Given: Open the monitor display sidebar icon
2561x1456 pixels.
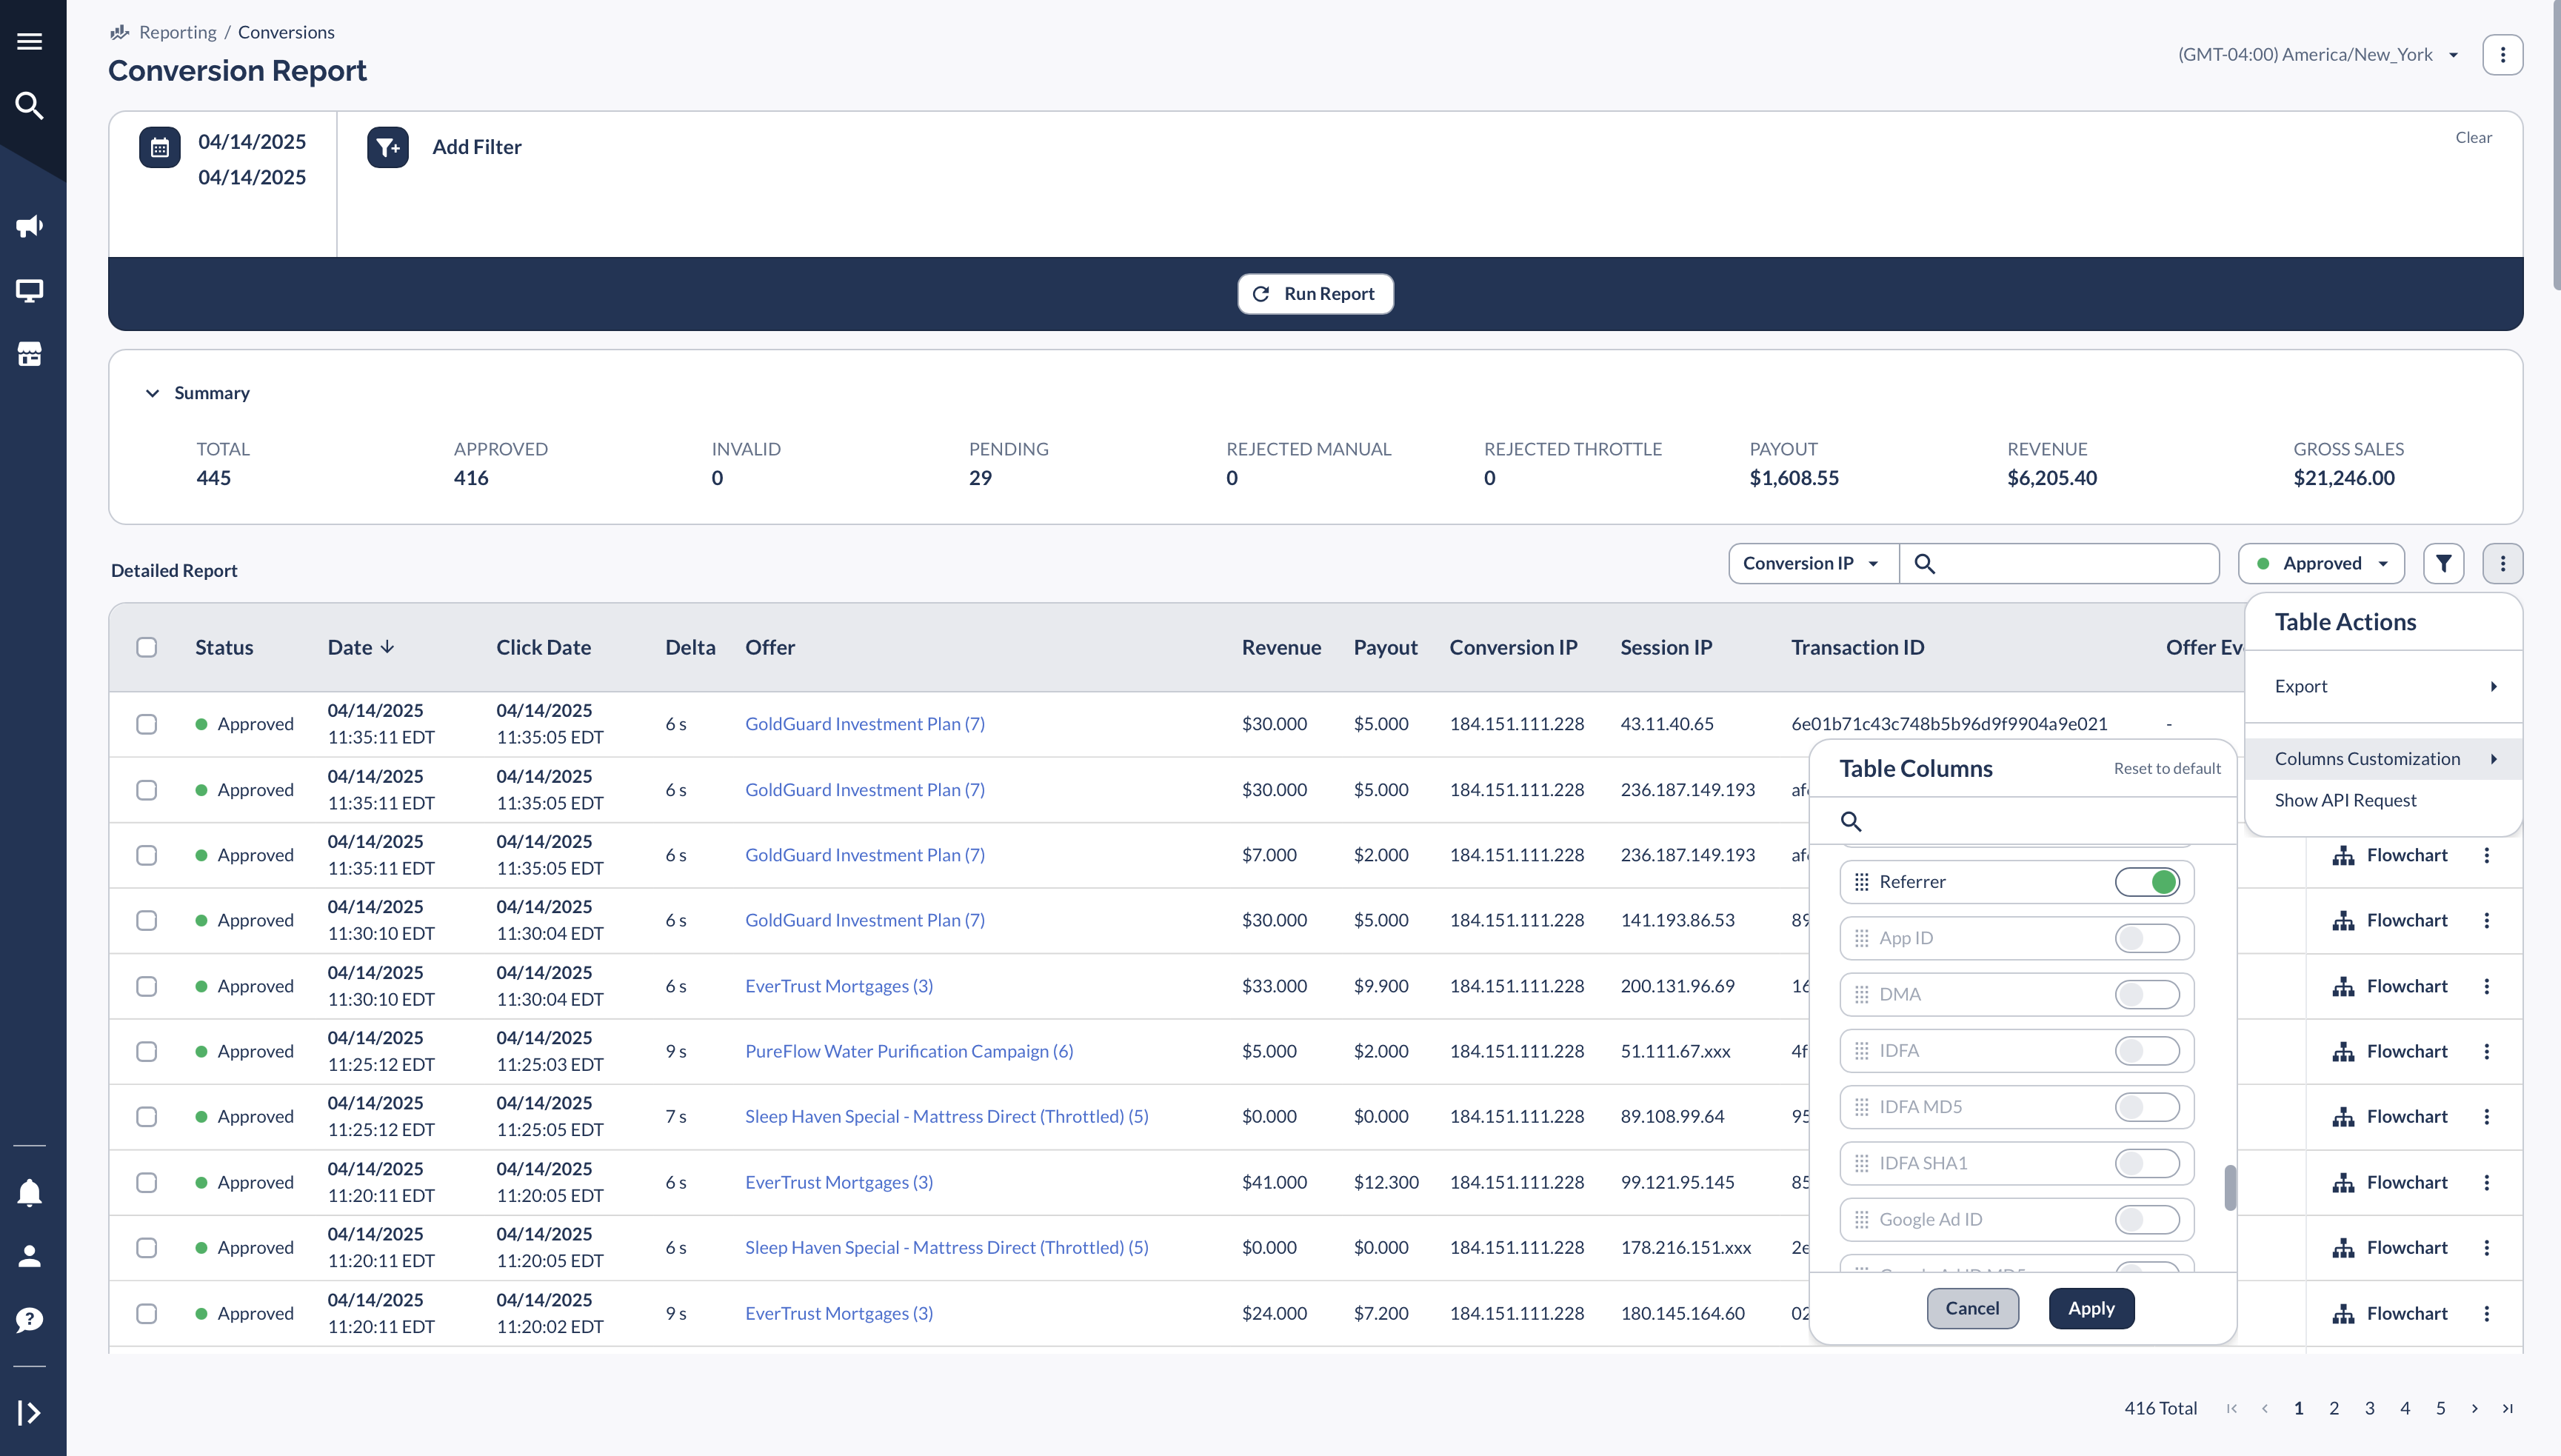Looking at the screenshot, I should (x=30, y=291).
